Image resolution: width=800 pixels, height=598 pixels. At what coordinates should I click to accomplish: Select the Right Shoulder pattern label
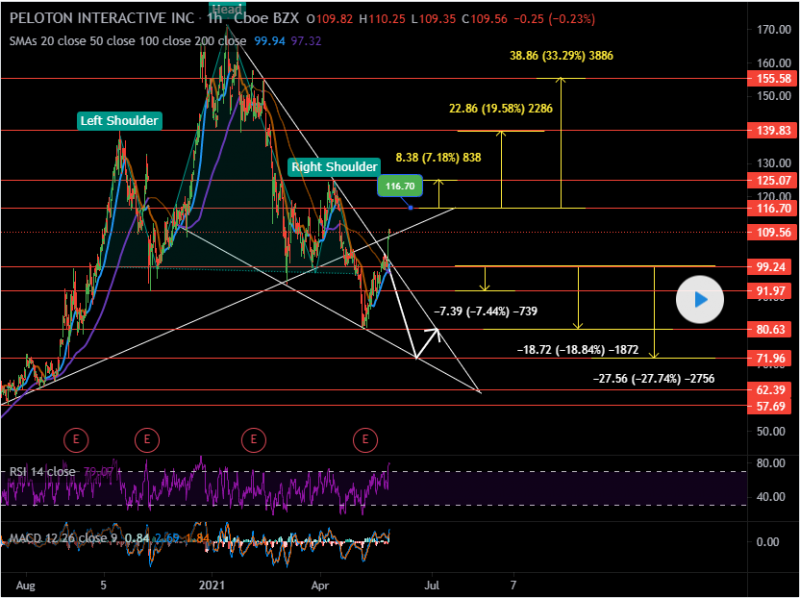pyautogui.click(x=334, y=167)
